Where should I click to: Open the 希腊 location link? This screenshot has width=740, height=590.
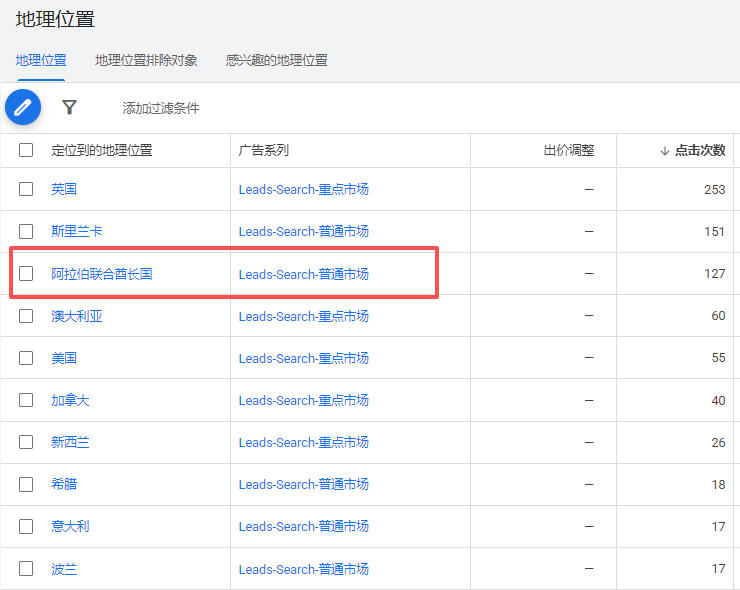coord(64,484)
